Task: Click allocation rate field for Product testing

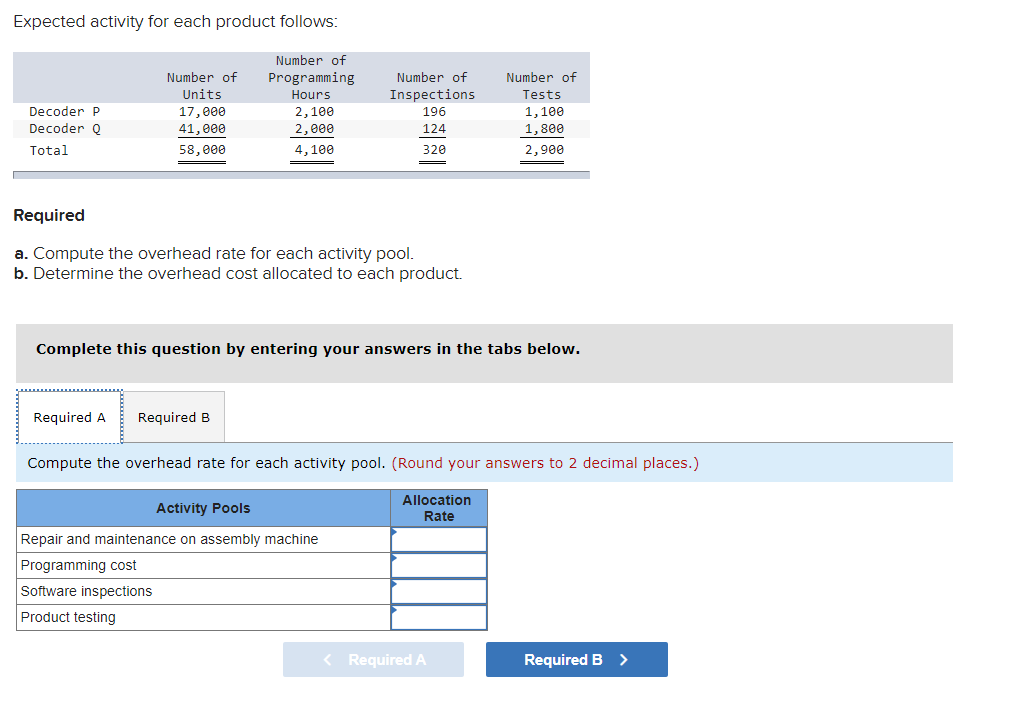Action: click(440, 617)
